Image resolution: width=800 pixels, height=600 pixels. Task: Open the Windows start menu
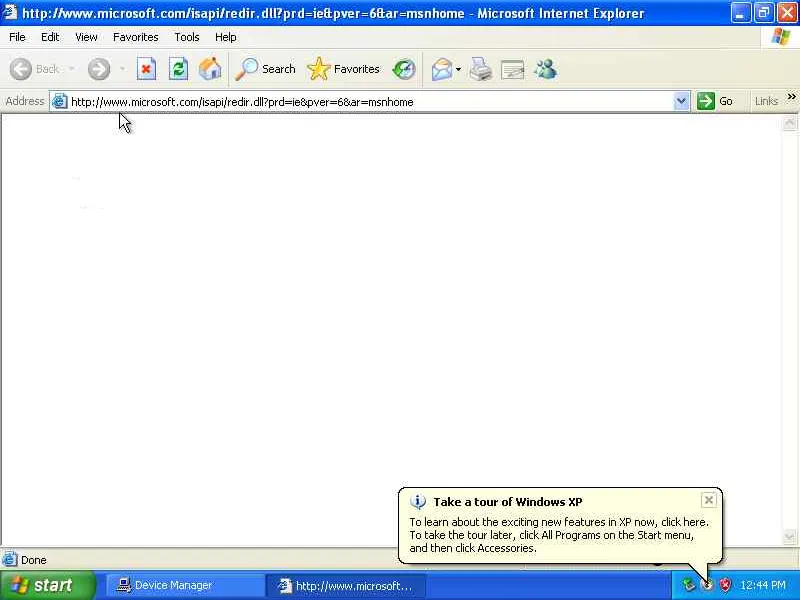pyautogui.click(x=47, y=585)
